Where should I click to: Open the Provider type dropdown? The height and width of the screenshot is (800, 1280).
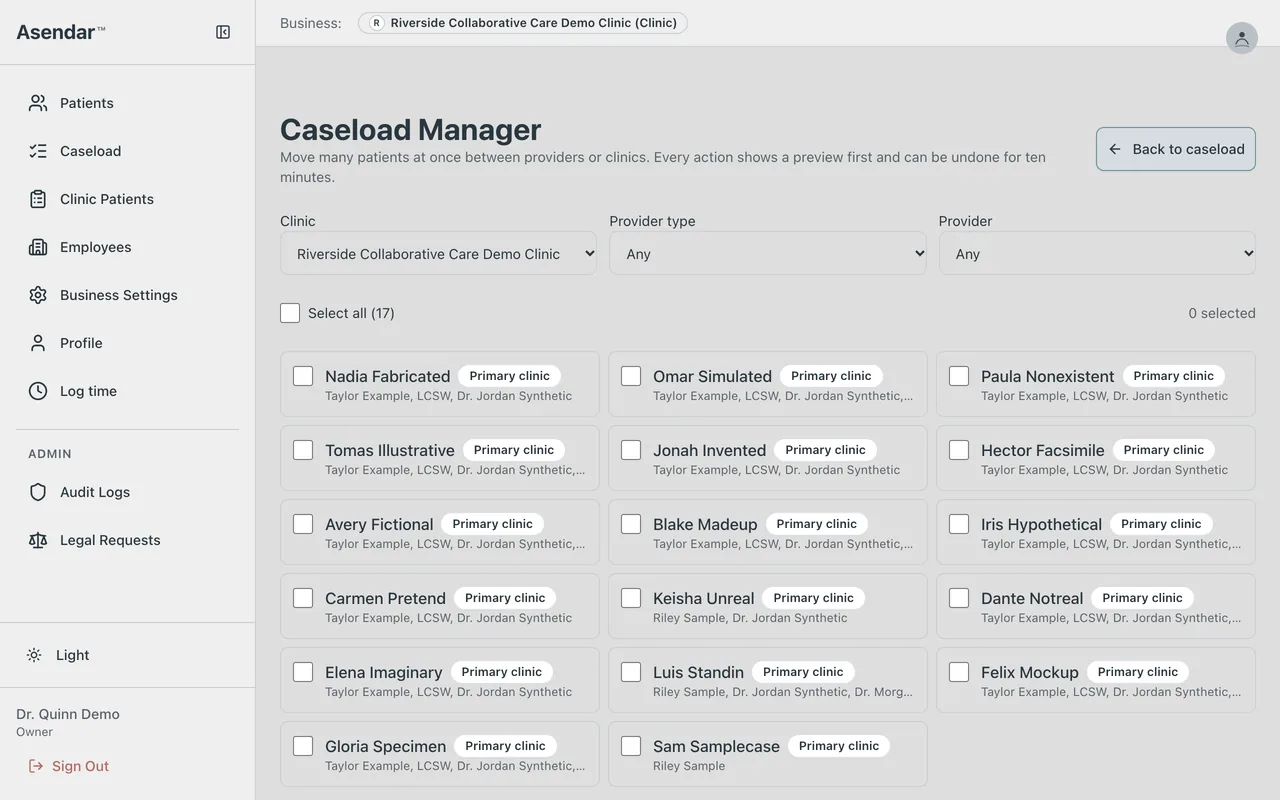click(768, 254)
